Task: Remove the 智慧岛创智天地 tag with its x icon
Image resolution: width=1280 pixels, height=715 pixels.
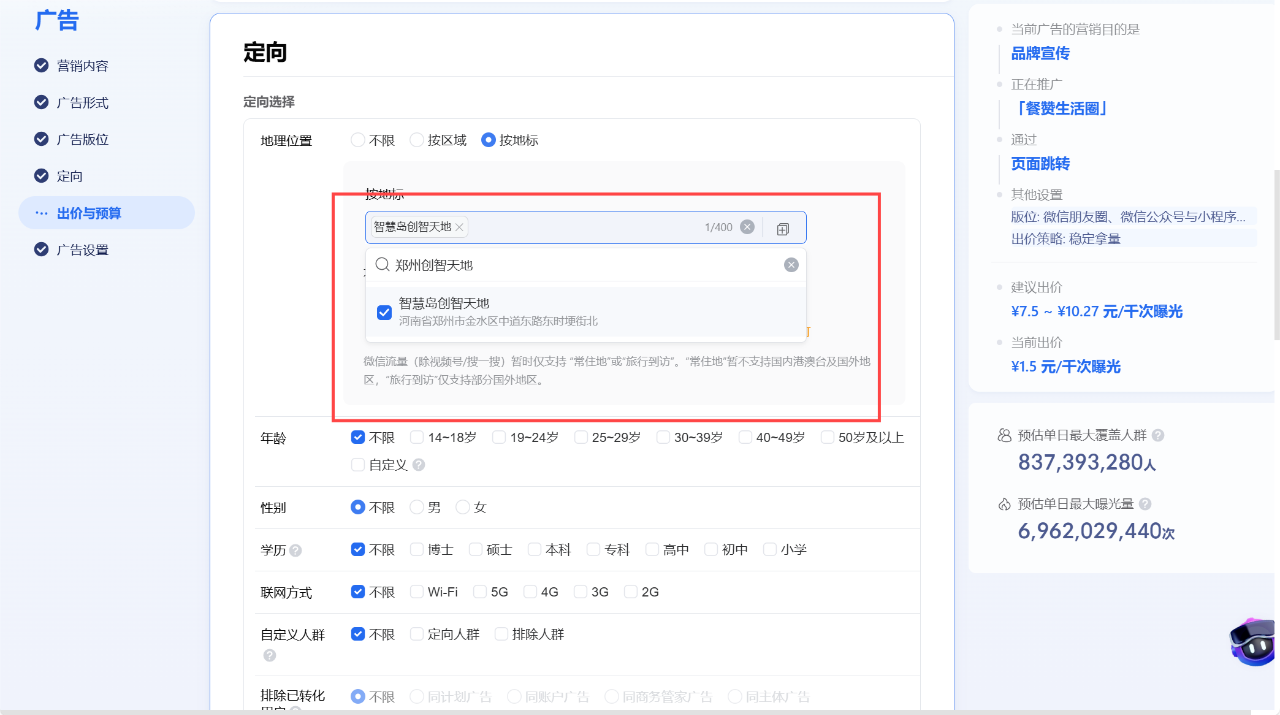Action: pyautogui.click(x=460, y=228)
